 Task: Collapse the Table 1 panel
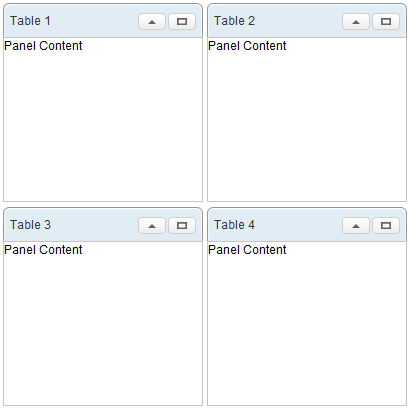[152, 22]
